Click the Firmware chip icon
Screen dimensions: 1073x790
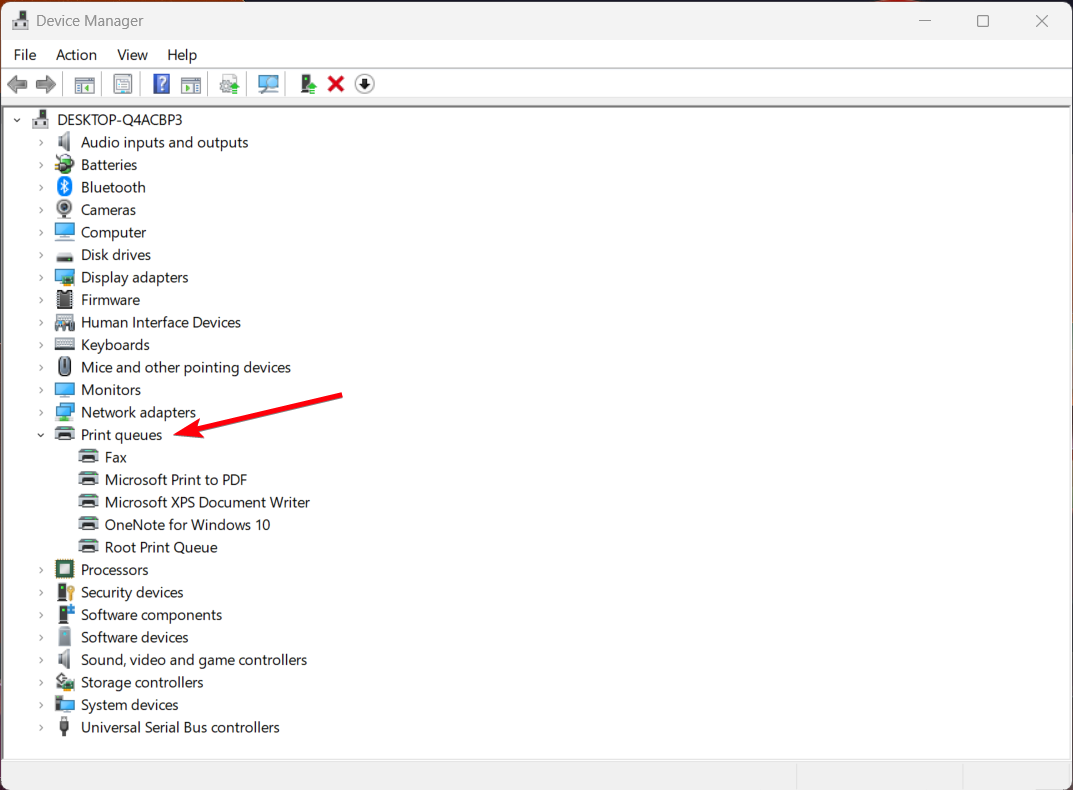(x=64, y=299)
